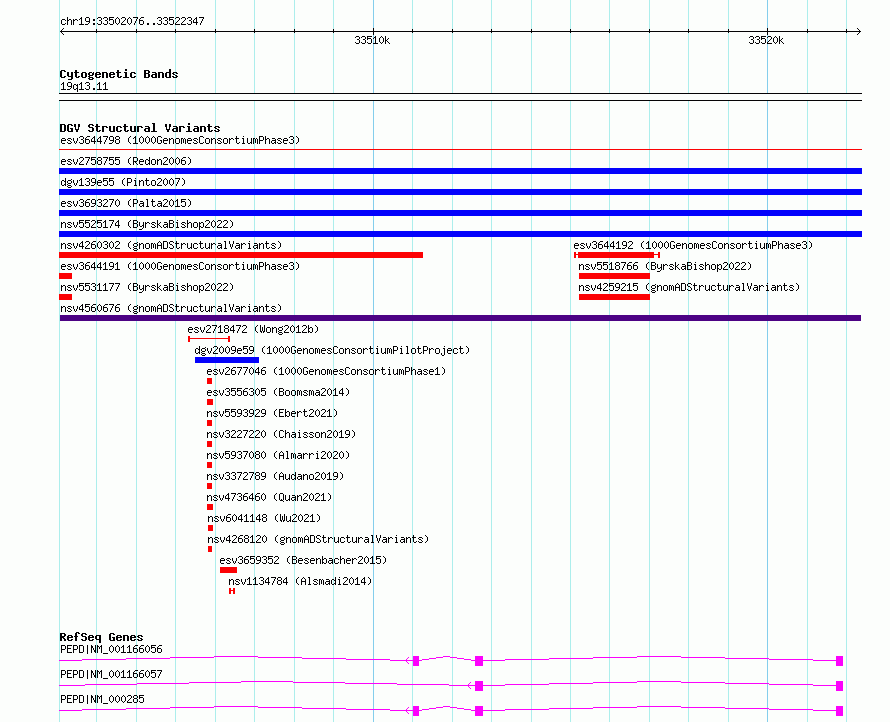Screen dimensions: 890x722
Task: Select the red bar under esv3659352
Action: coord(229,570)
